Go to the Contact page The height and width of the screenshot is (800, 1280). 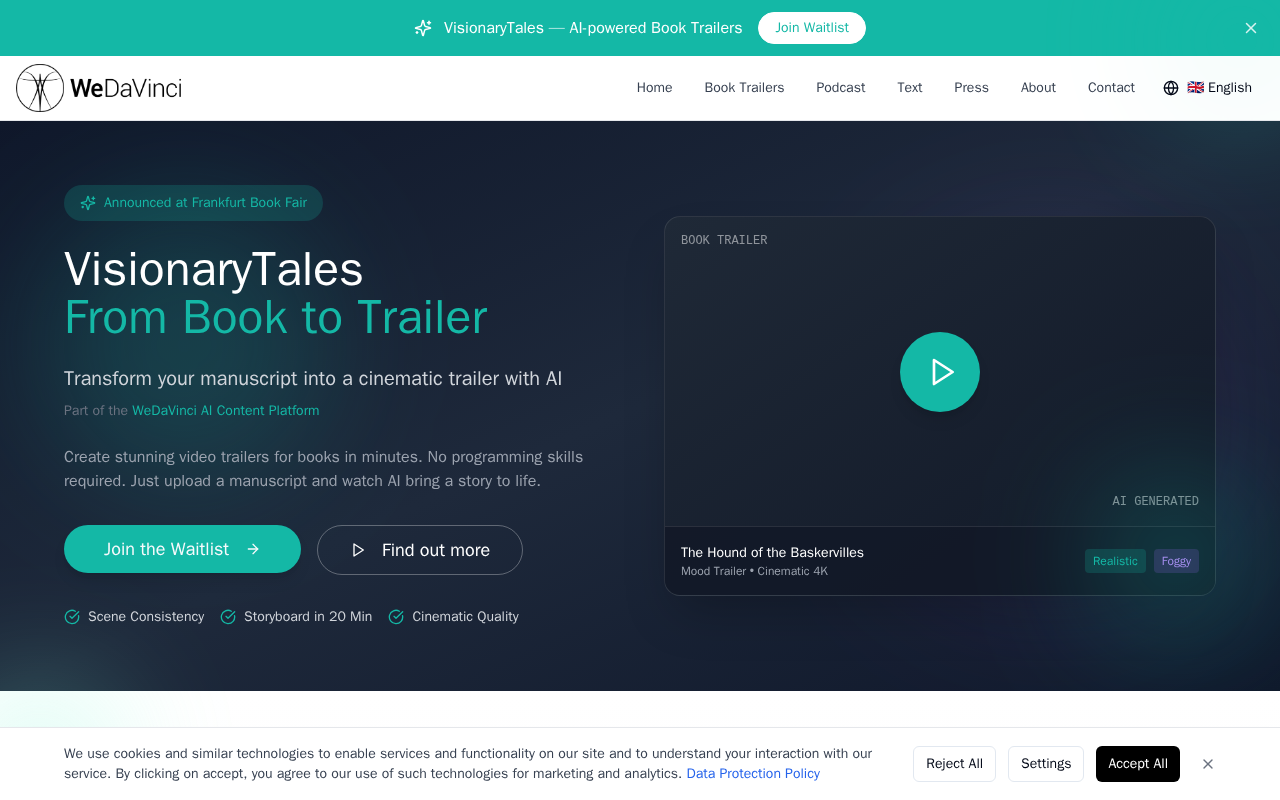pos(1111,88)
